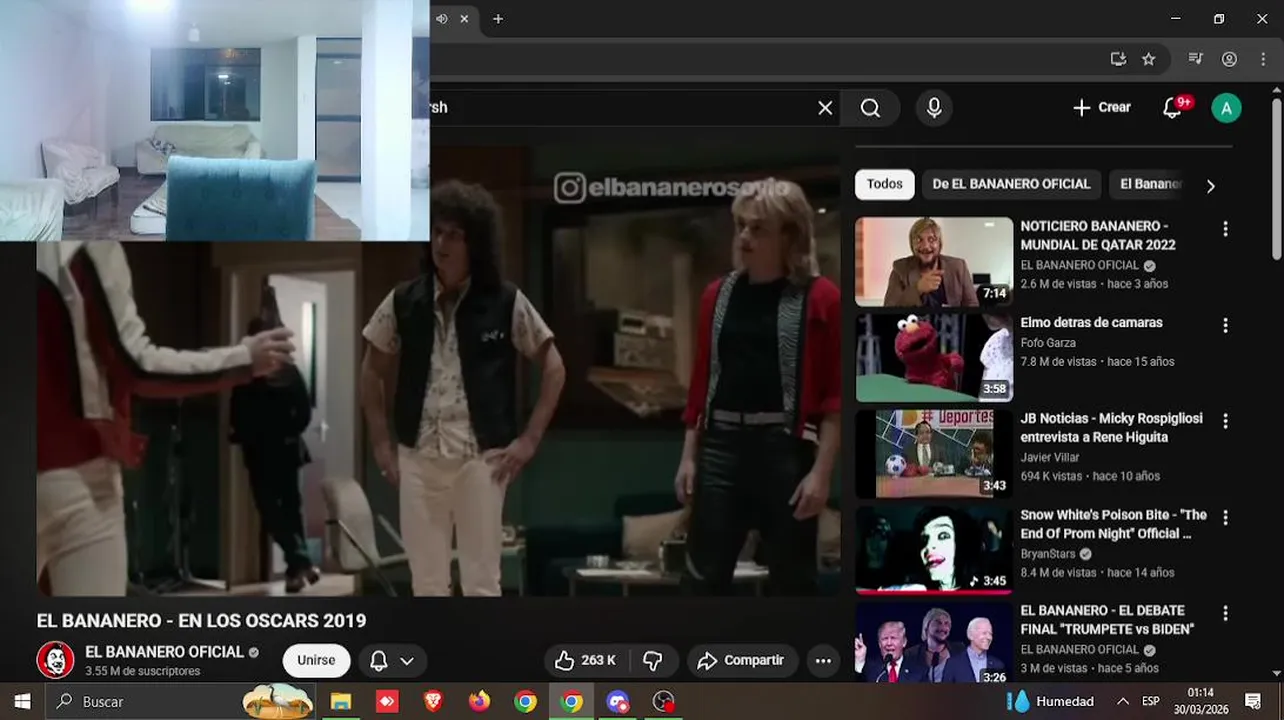Clear the YouTube search box with X

coord(825,108)
